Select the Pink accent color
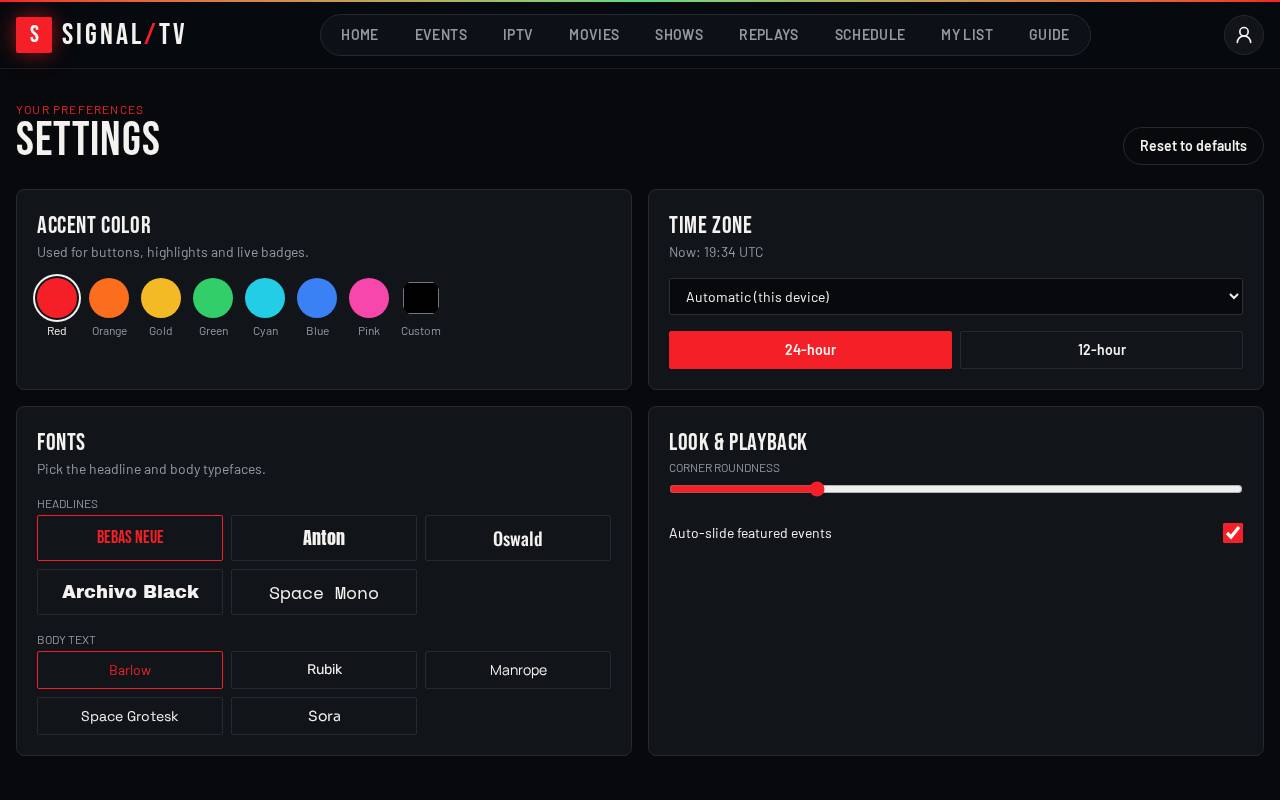Screen dimensions: 1280x800 pos(369,298)
